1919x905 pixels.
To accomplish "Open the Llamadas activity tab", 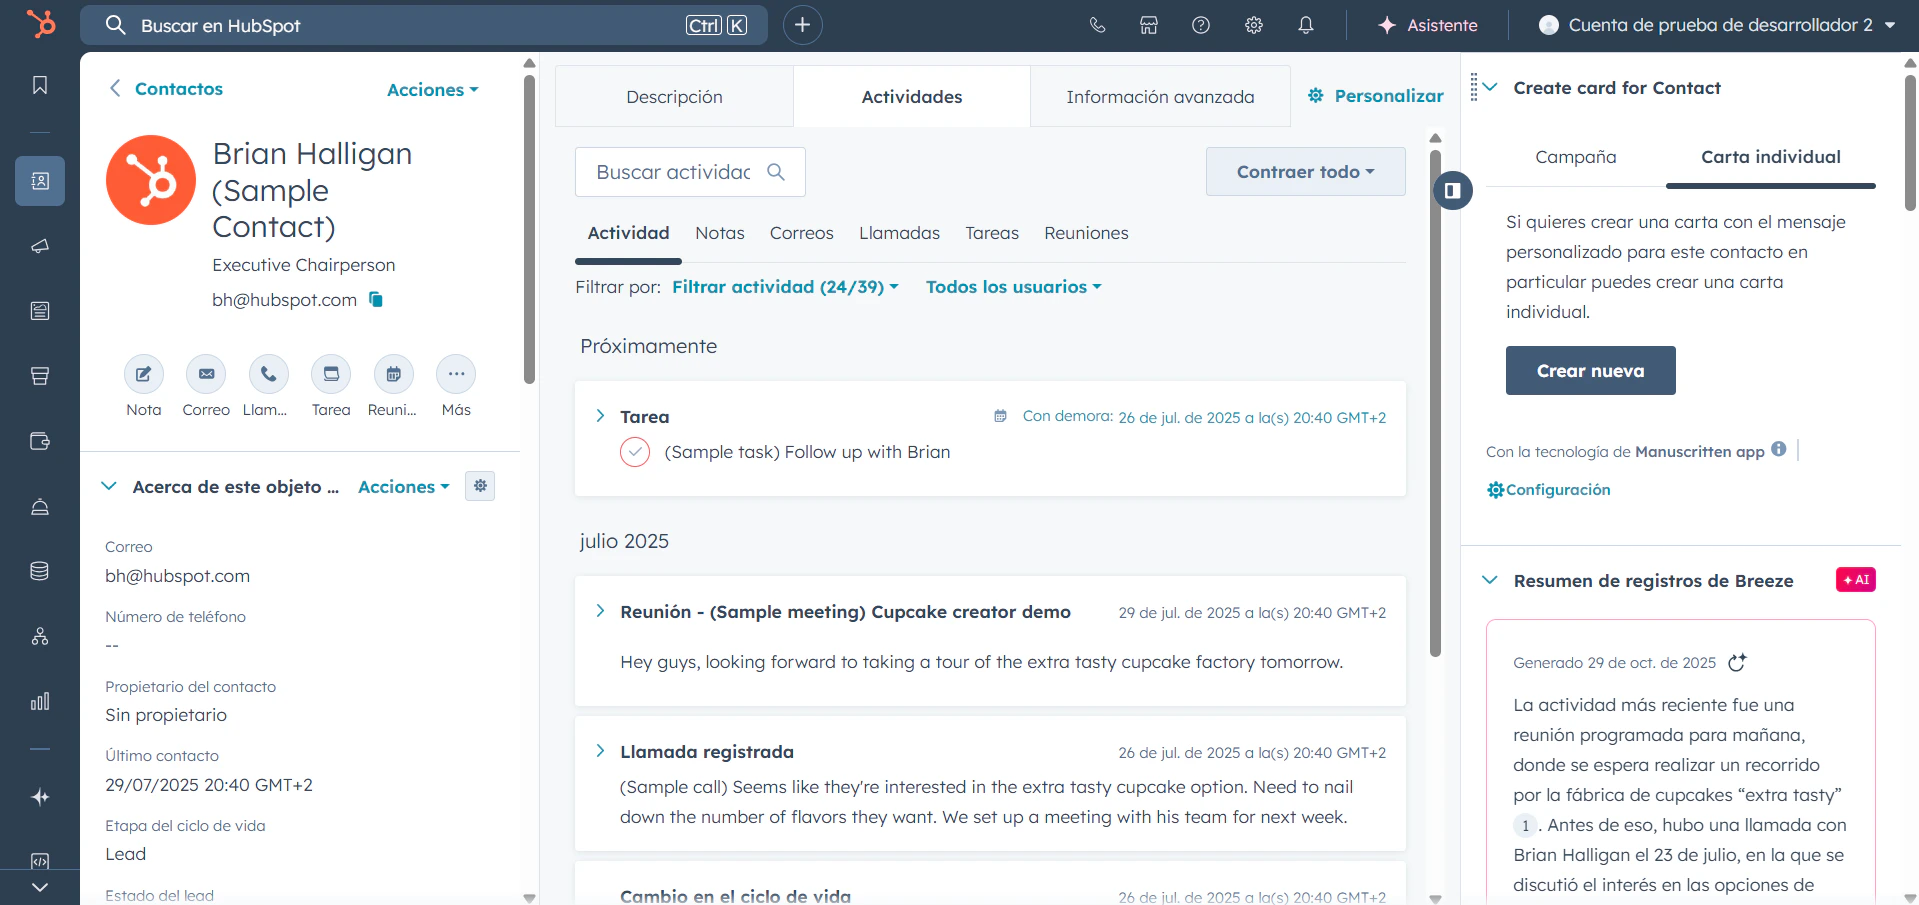I will pos(898,233).
